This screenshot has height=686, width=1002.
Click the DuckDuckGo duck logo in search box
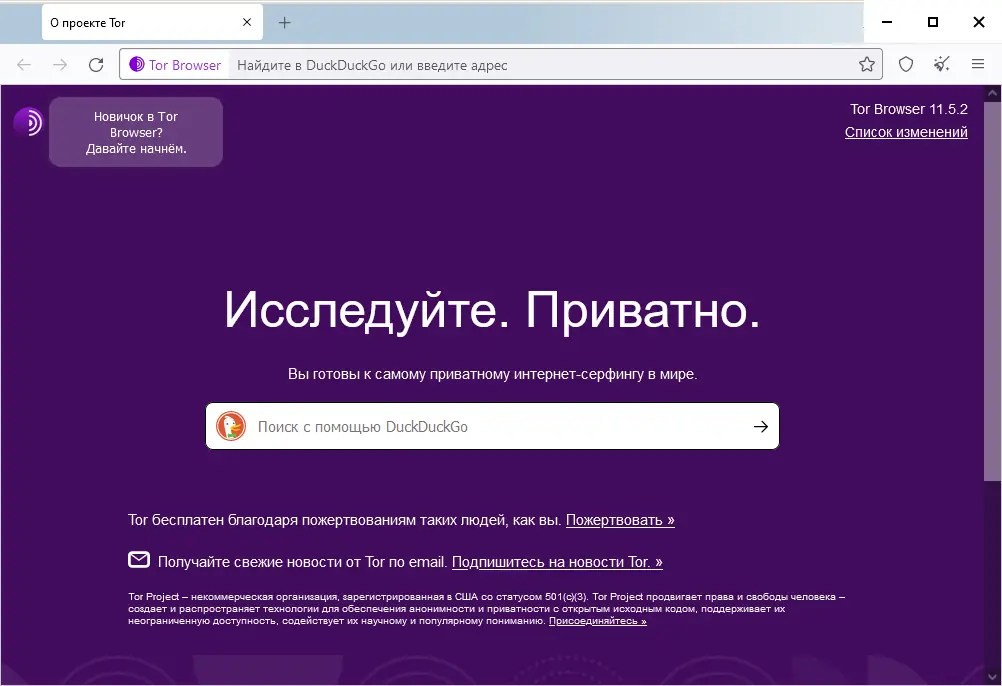tap(231, 426)
